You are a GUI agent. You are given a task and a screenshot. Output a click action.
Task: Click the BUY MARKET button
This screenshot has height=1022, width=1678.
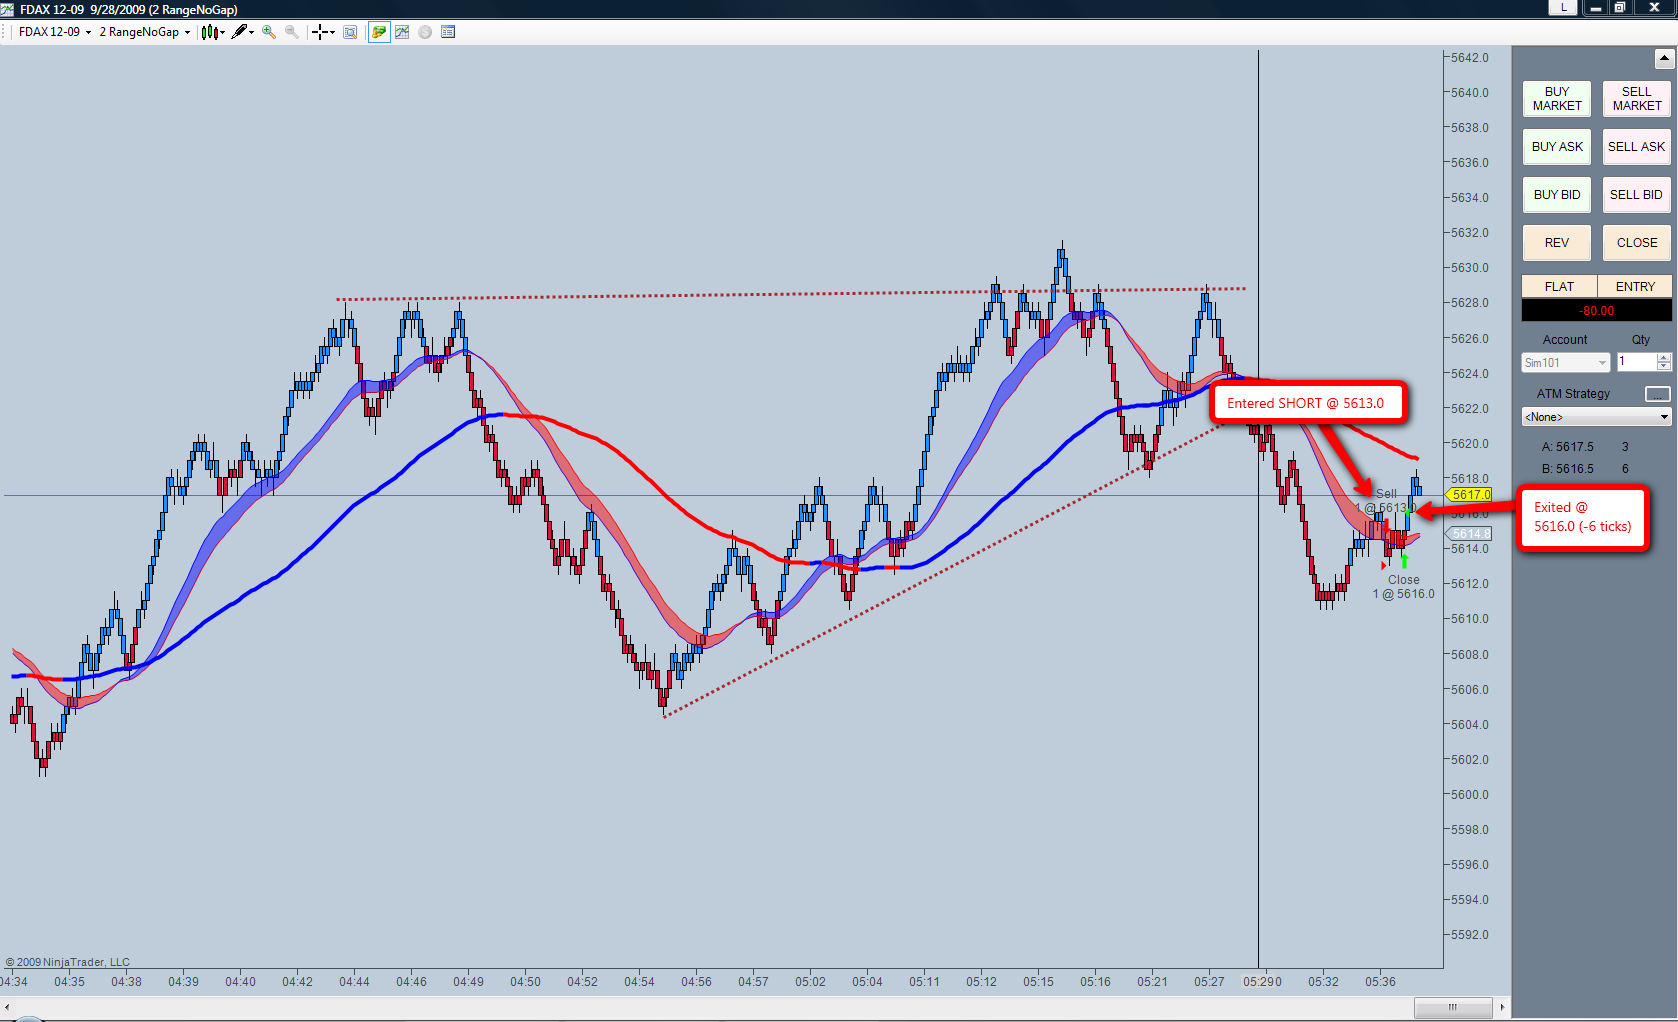pyautogui.click(x=1557, y=99)
